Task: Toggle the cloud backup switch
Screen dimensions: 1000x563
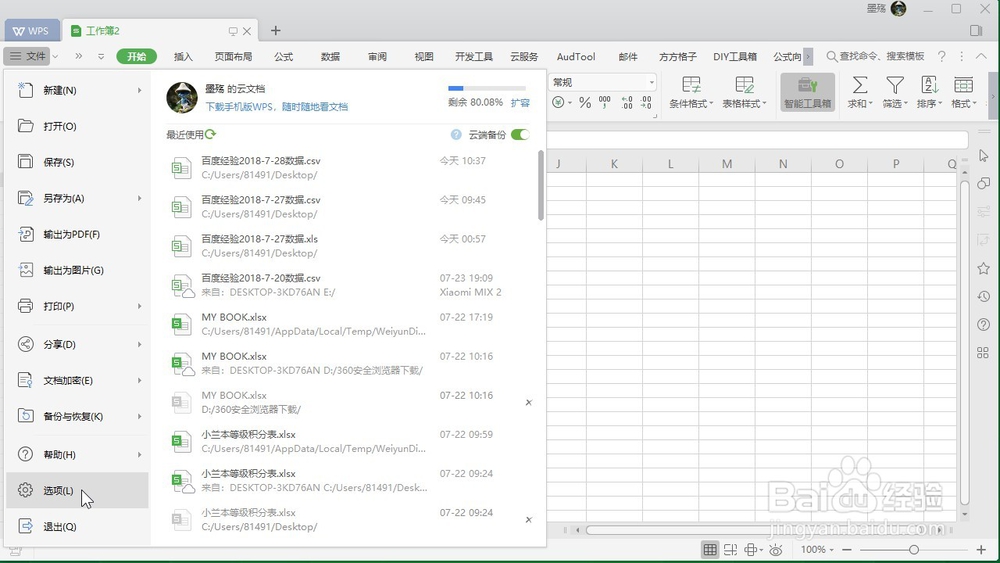Action: 520,135
